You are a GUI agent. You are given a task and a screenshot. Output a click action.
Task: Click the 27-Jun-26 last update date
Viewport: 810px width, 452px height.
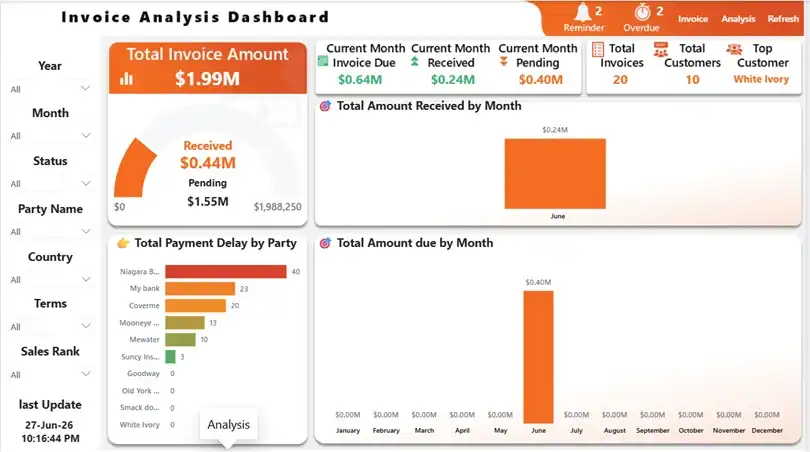[x=49, y=425]
